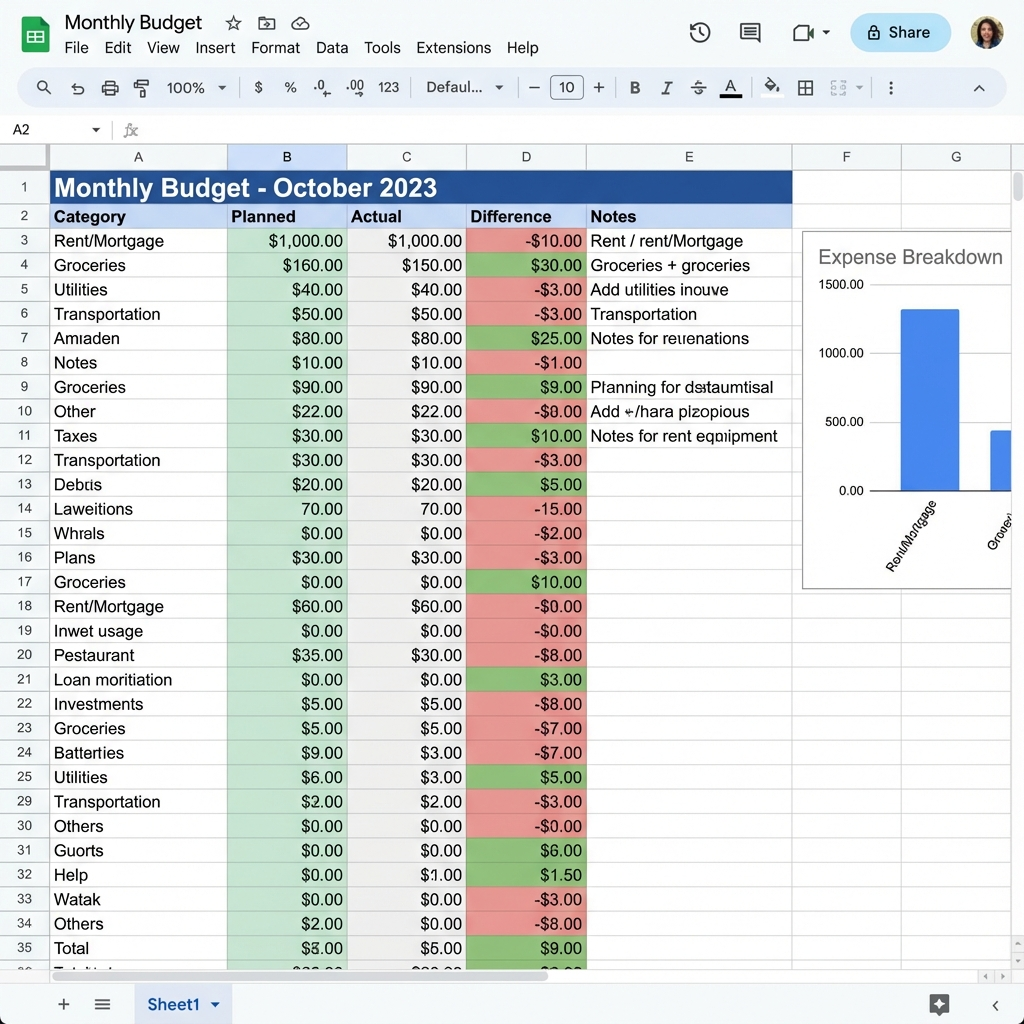Undo the last action
Viewport: 1024px width, 1024px height.
point(78,88)
